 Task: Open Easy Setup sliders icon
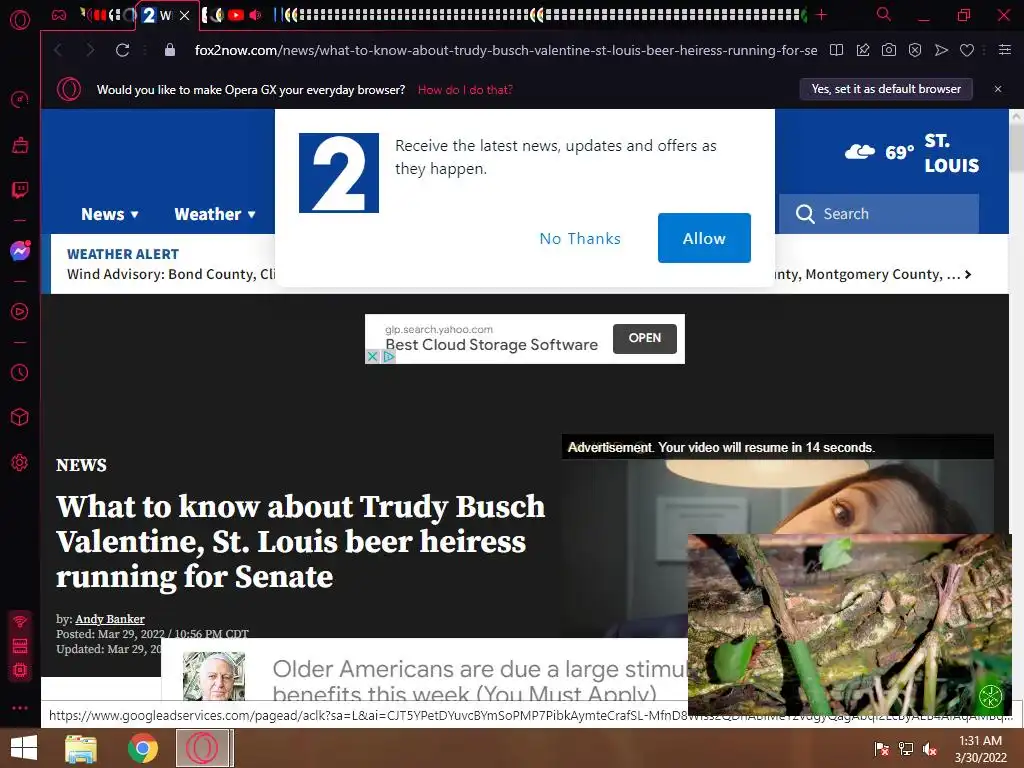coord(1005,50)
